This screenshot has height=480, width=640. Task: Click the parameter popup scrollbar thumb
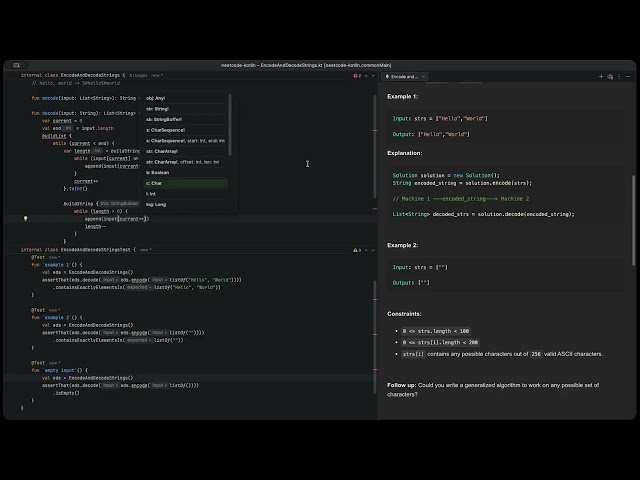[x=230, y=124]
